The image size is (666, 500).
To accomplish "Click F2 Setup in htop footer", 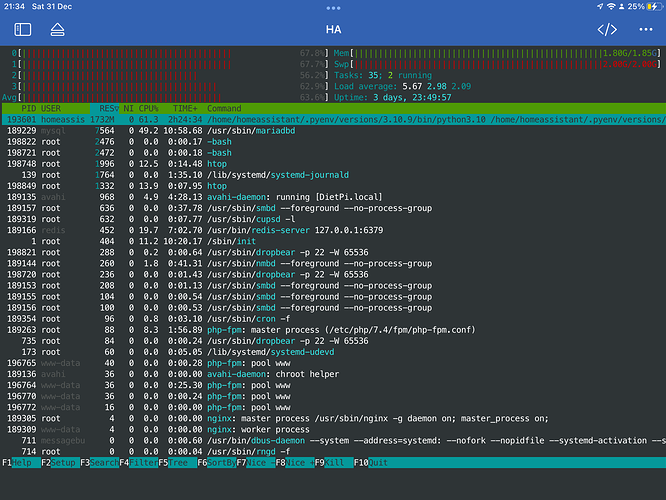I will coord(60,463).
